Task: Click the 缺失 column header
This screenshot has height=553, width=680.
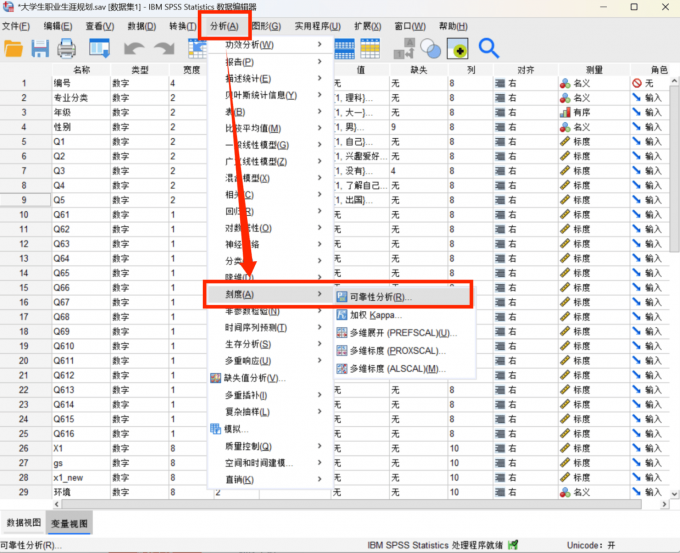Action: (419, 70)
